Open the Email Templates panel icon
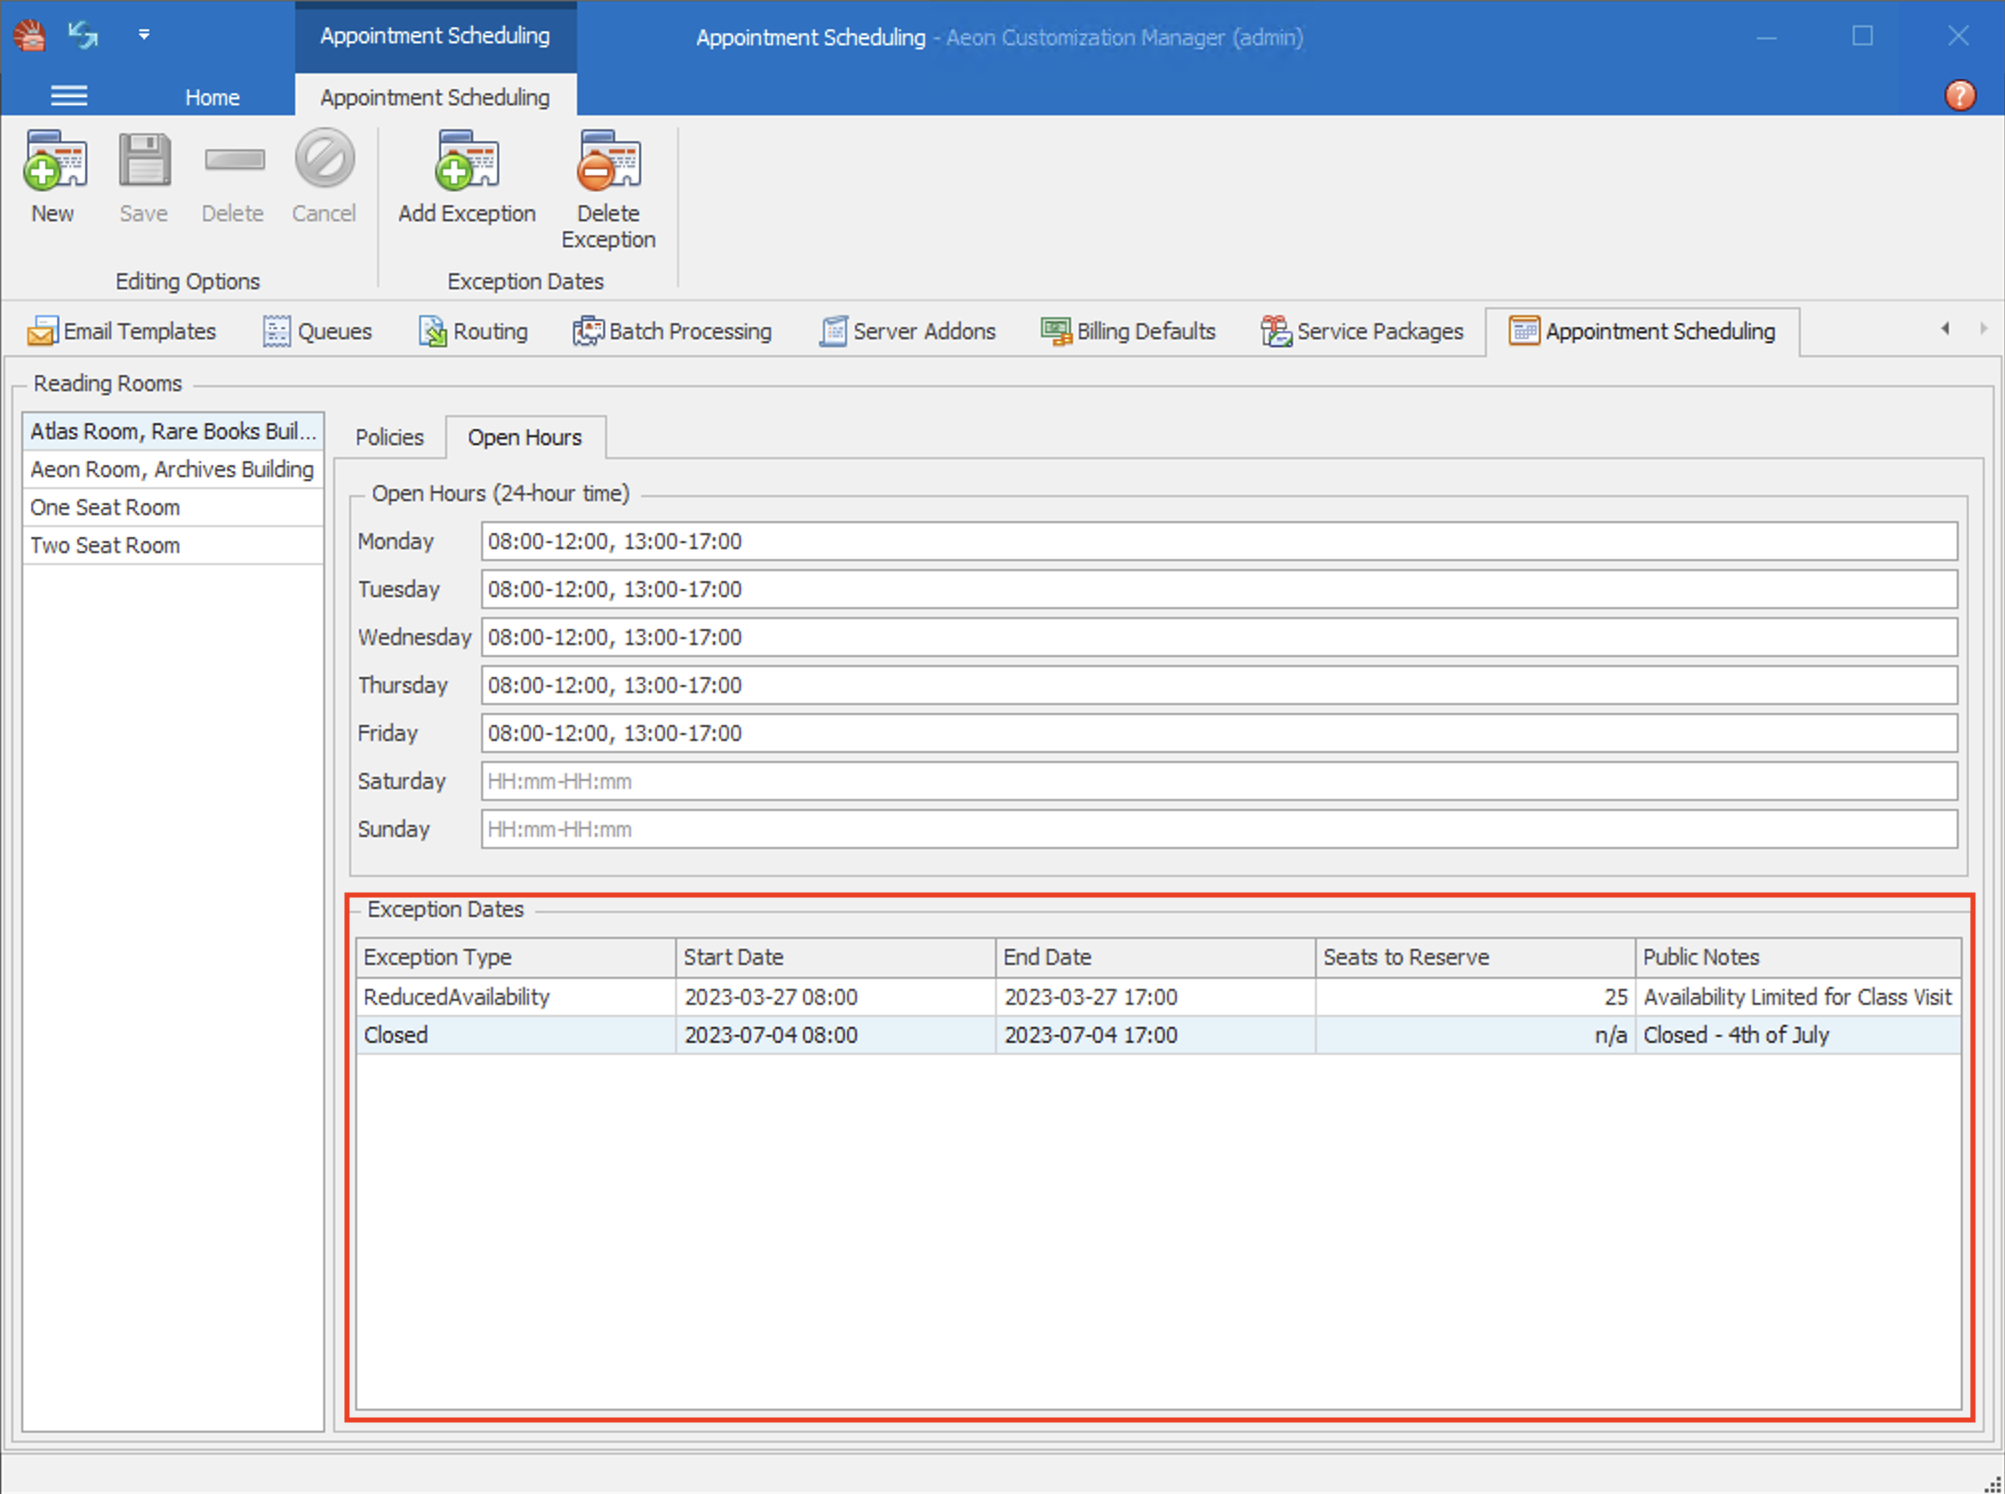 [42, 330]
